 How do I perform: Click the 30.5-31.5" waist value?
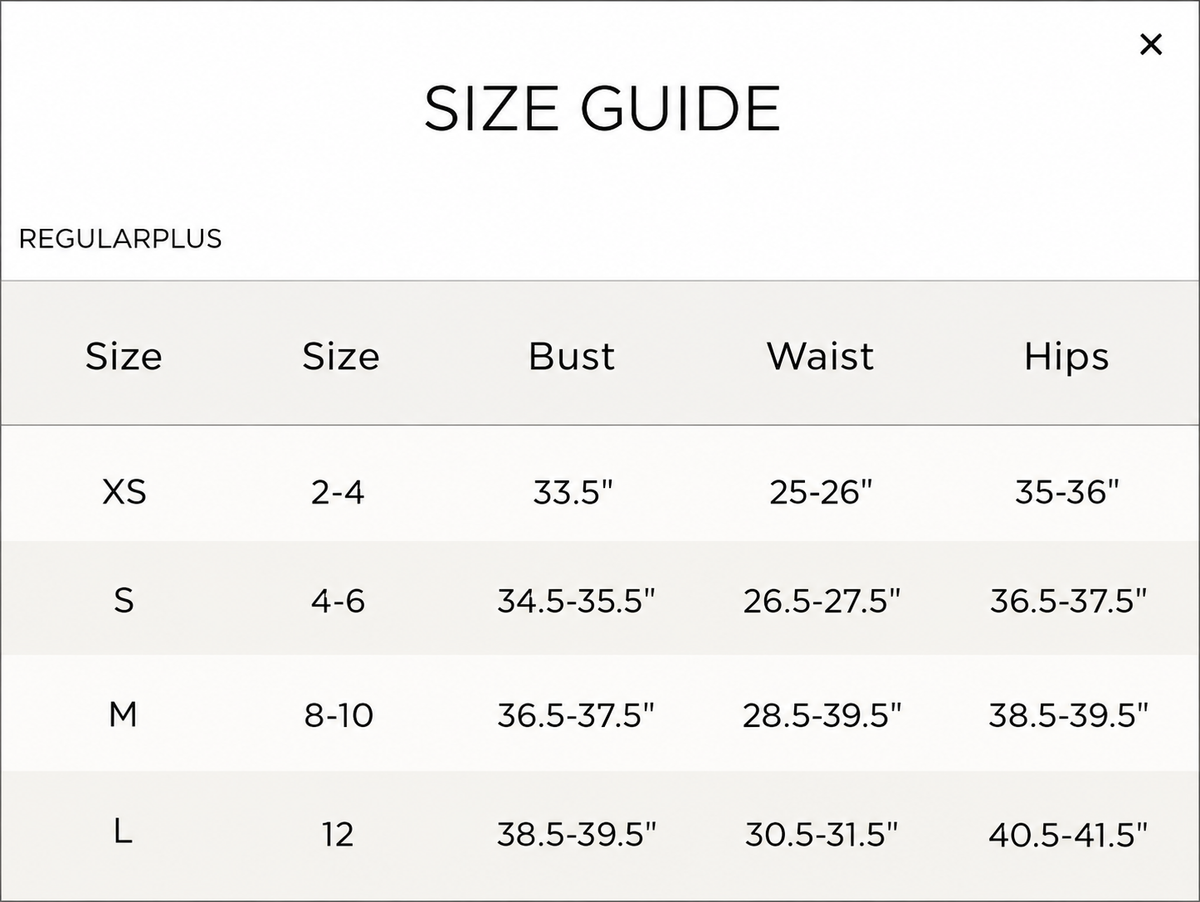click(822, 833)
